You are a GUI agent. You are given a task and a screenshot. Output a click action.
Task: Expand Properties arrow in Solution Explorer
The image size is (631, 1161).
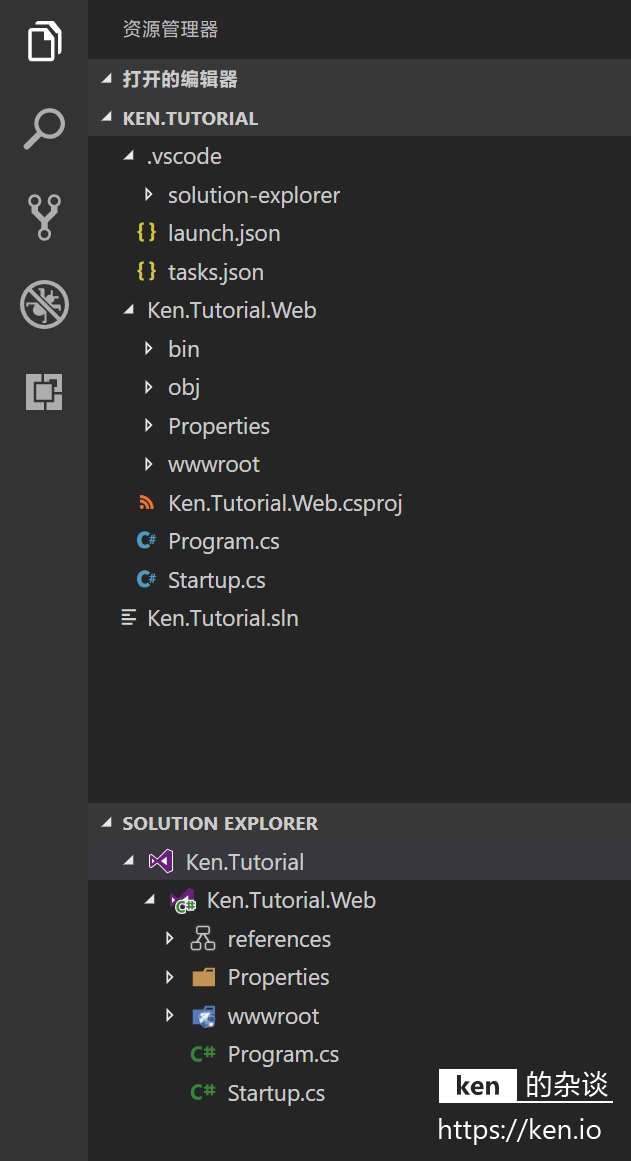point(170,977)
